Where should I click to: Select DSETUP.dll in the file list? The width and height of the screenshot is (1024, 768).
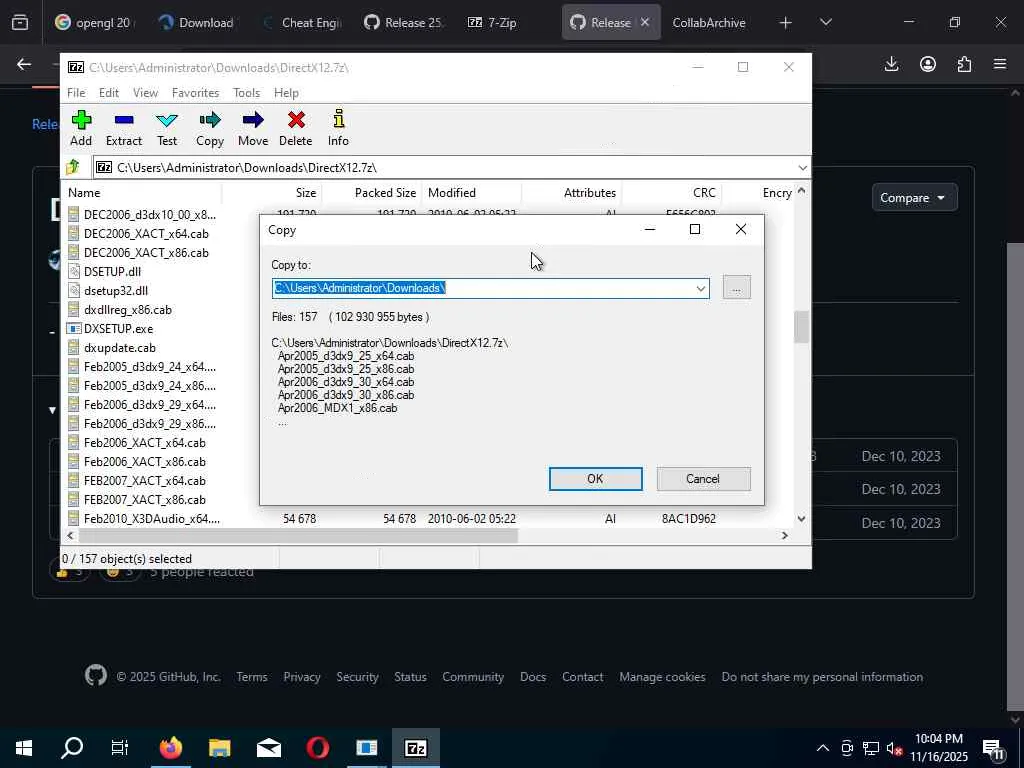tap(112, 272)
